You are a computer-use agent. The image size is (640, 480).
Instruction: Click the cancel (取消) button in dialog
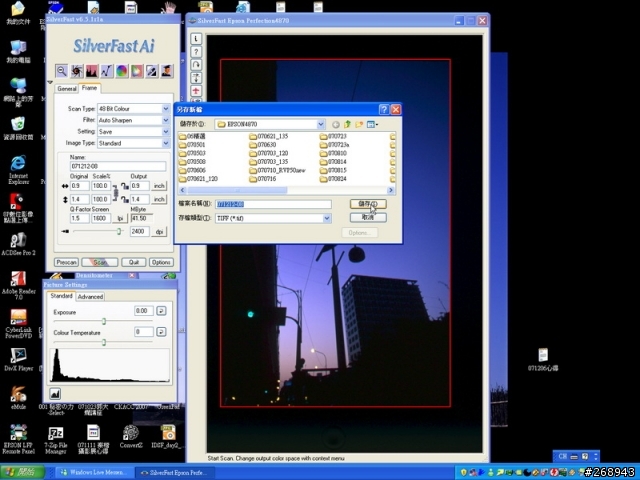[x=368, y=217]
